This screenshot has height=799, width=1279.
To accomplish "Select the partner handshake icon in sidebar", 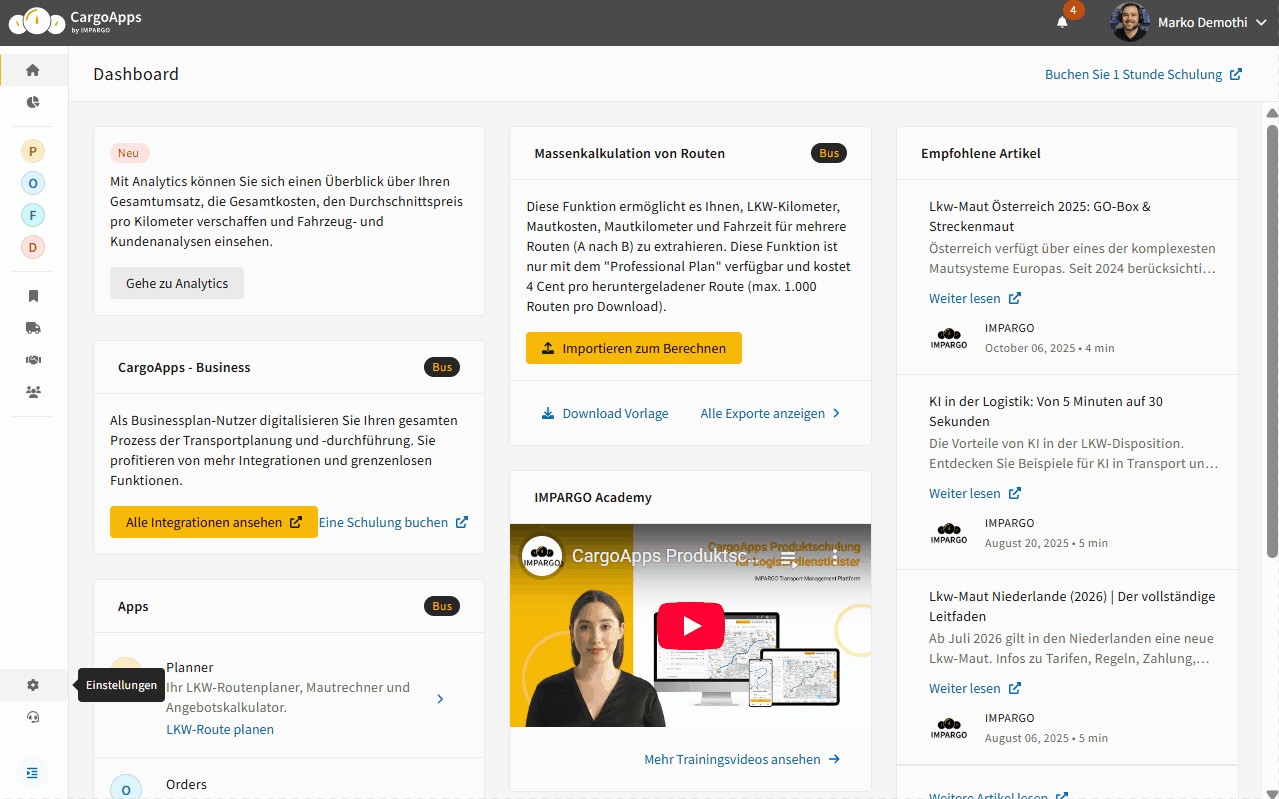I will (33, 360).
